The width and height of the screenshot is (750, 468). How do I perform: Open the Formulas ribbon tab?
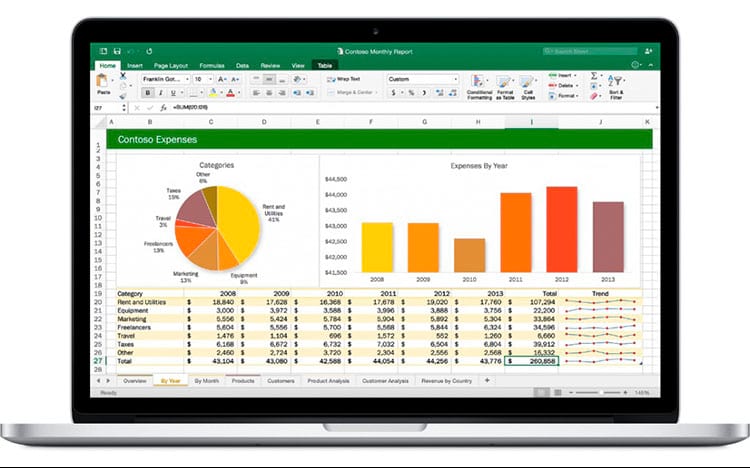[x=212, y=66]
